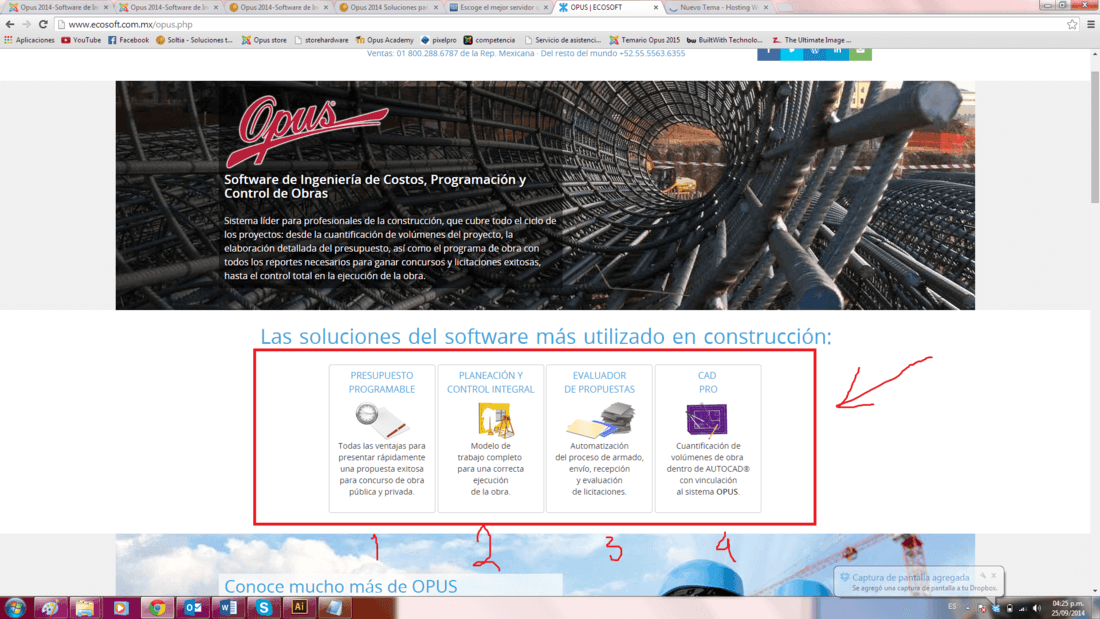Open the 'BuiltWith Technolo...' bookmark

point(724,40)
